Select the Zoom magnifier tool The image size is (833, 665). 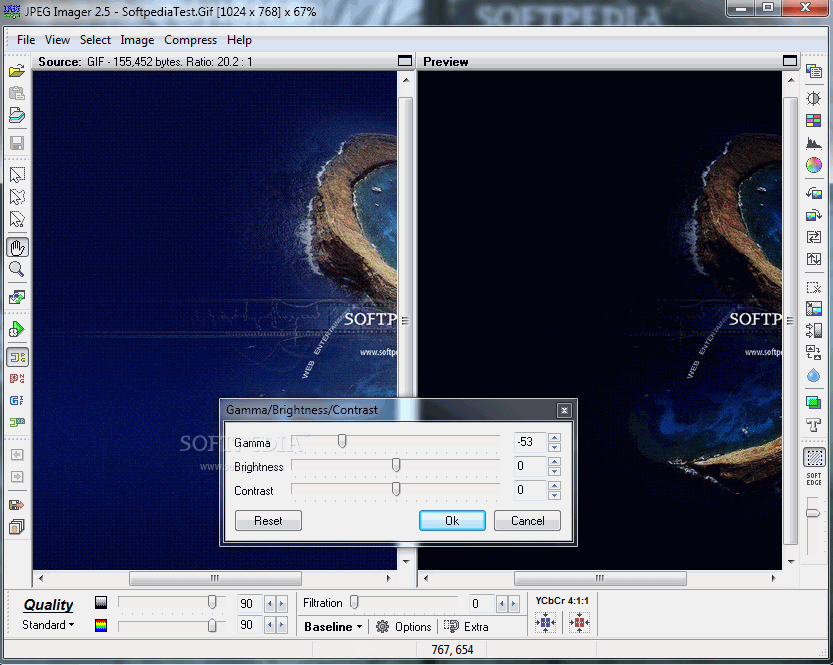17,270
